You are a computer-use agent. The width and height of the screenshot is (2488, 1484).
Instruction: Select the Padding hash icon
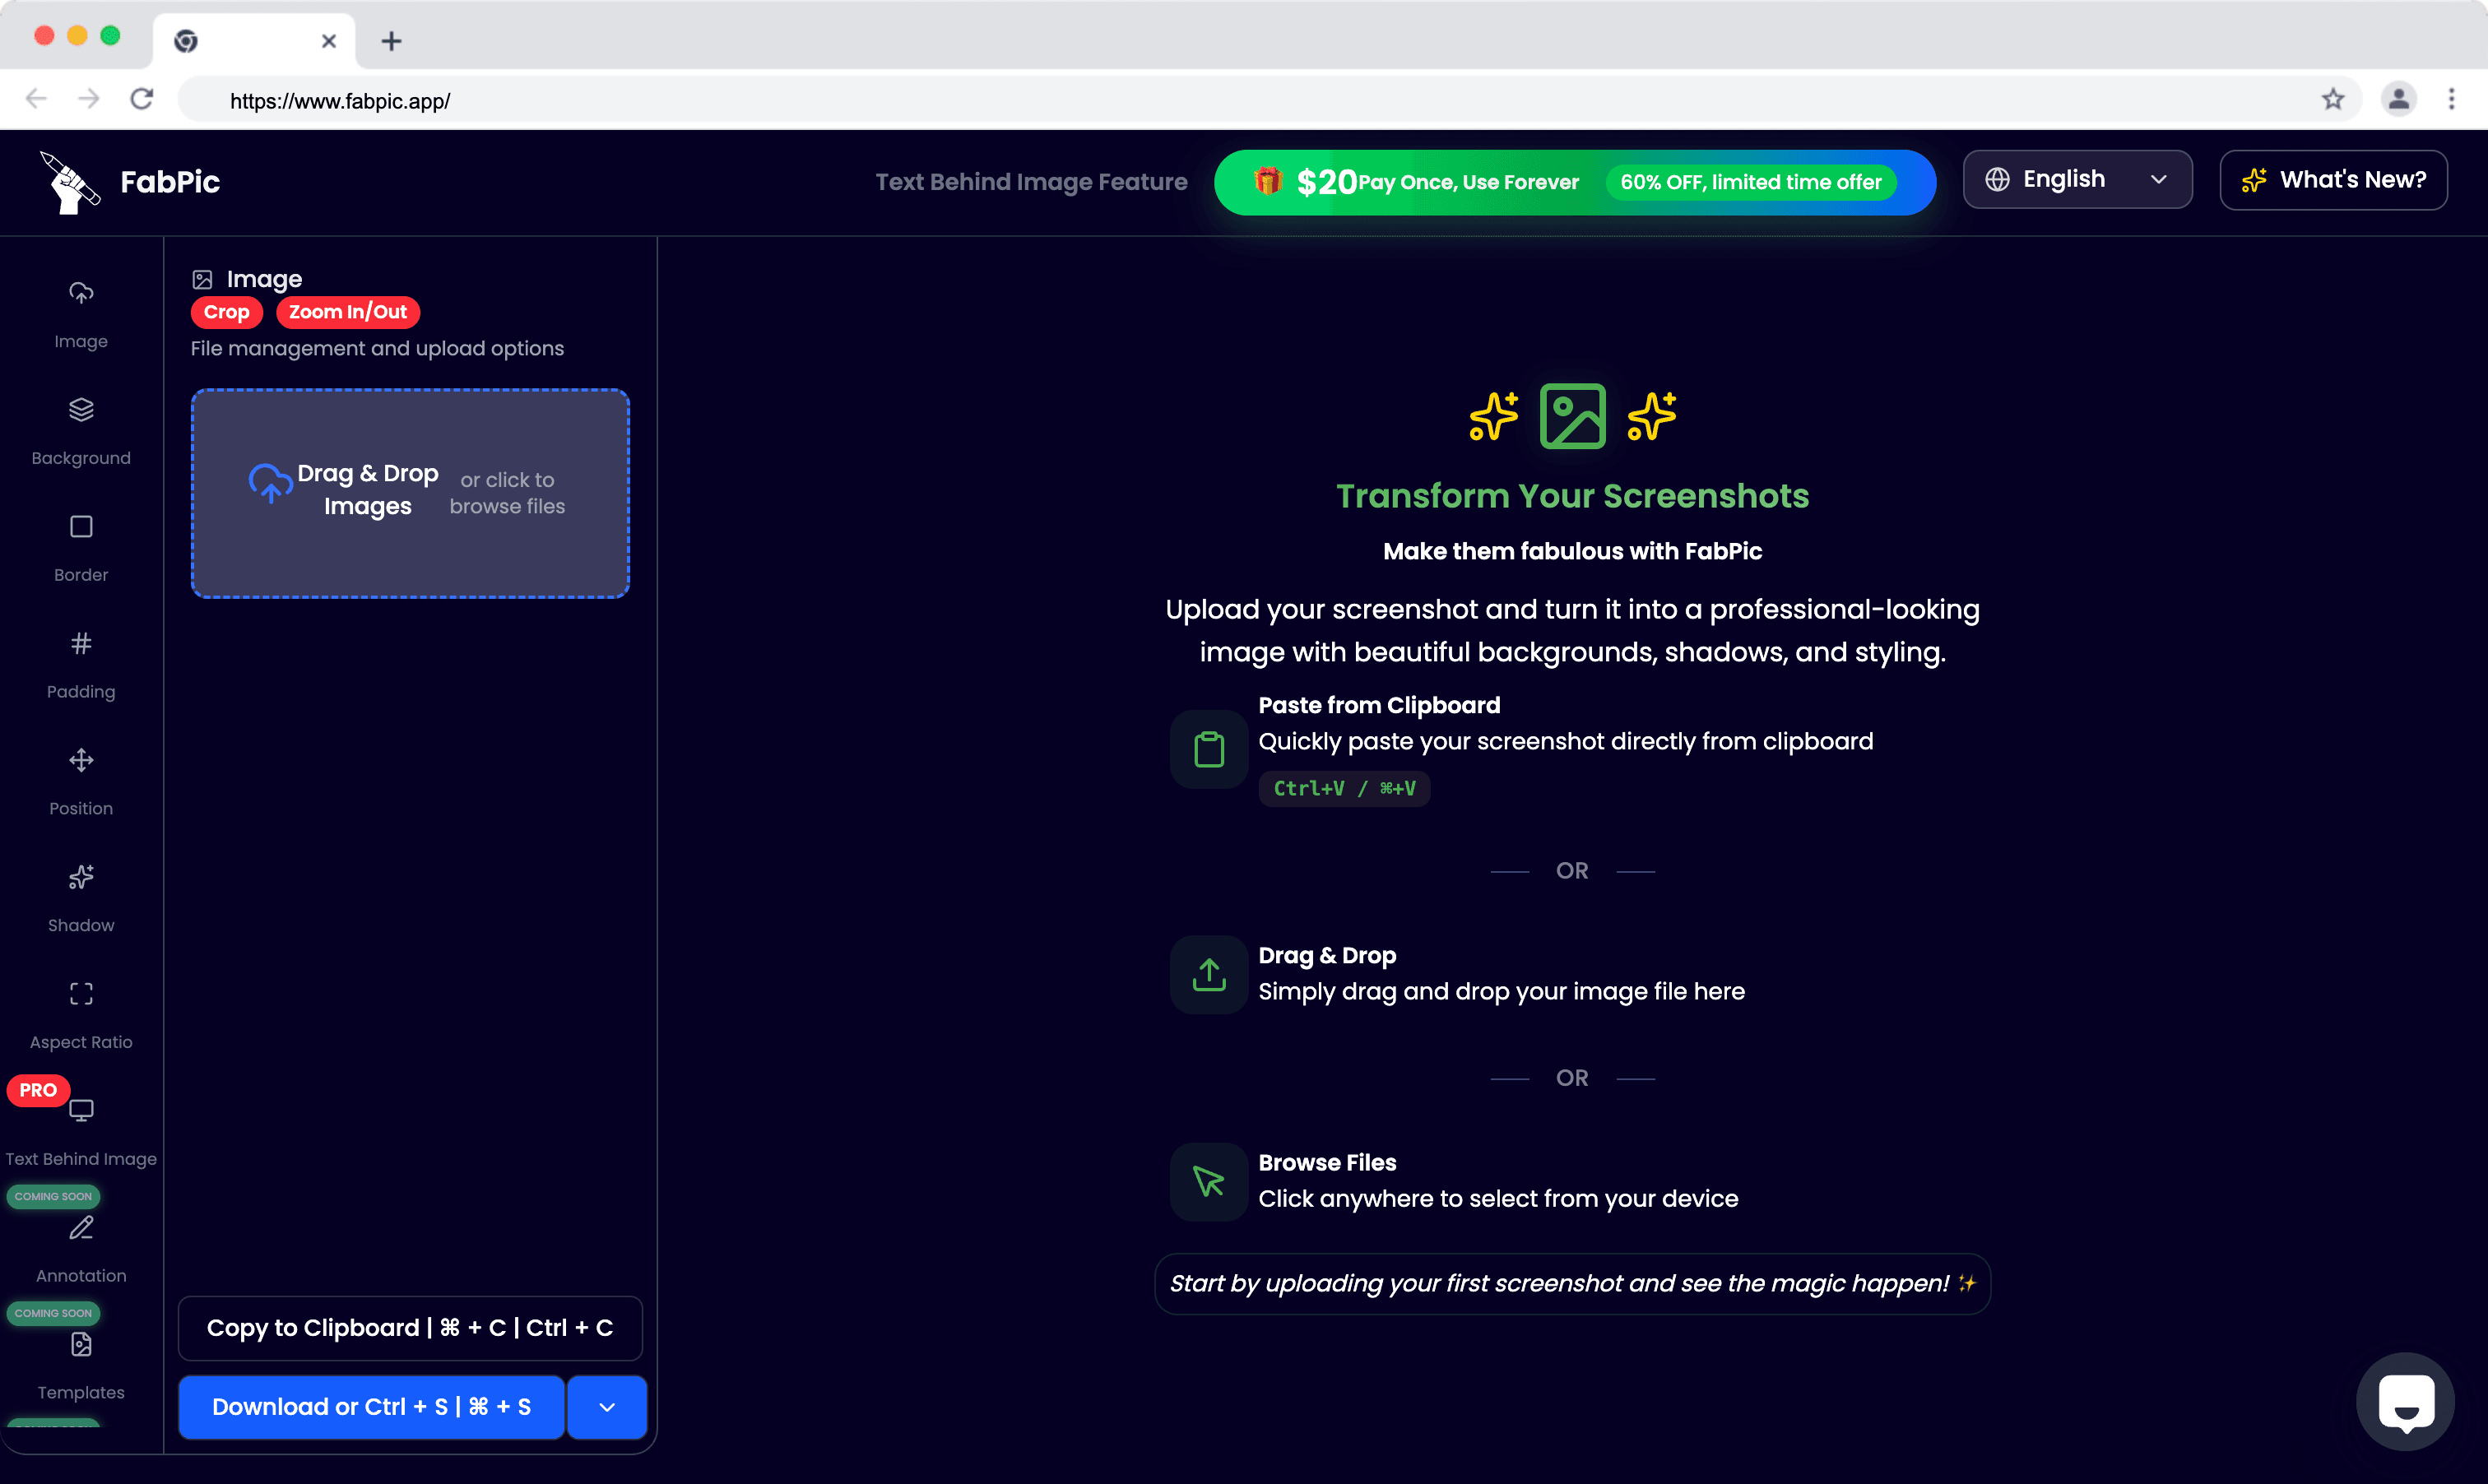coord(81,644)
